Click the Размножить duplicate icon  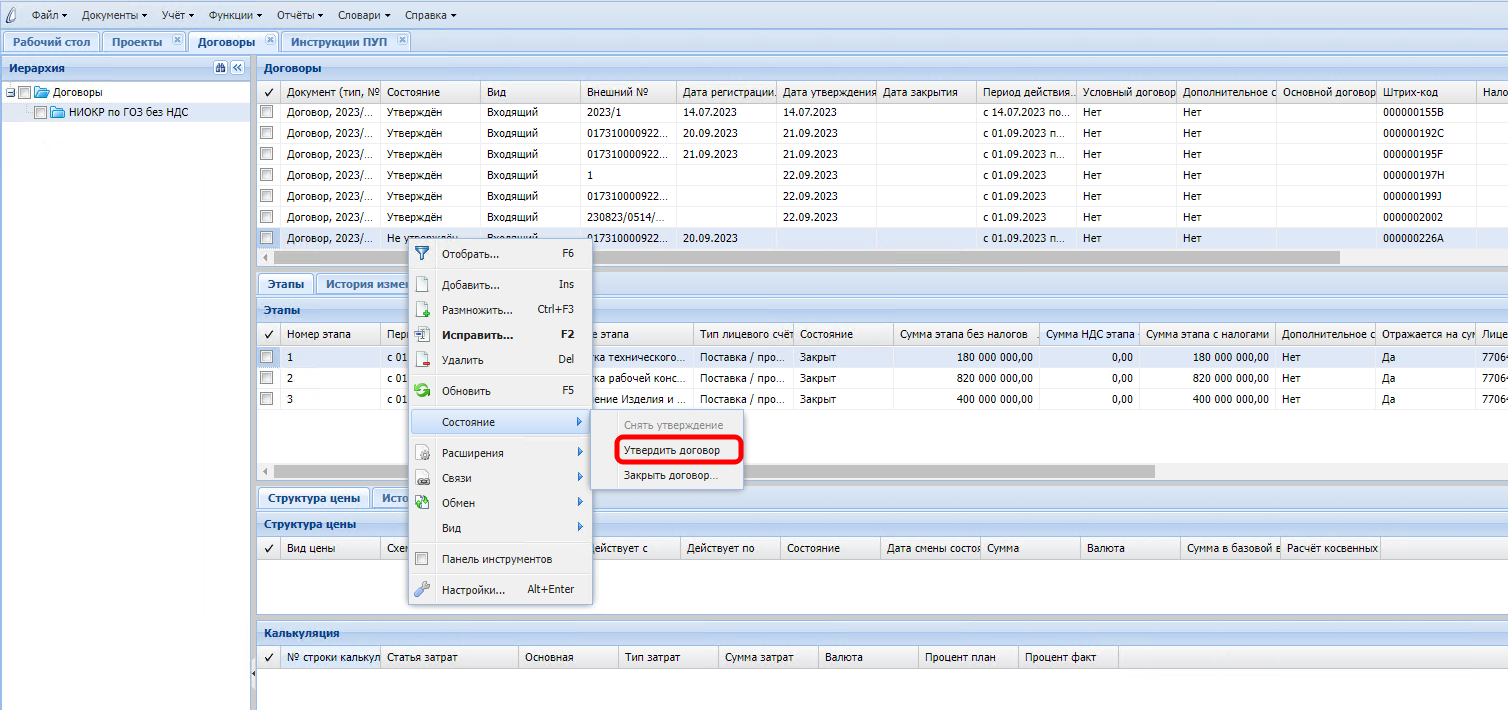(422, 310)
